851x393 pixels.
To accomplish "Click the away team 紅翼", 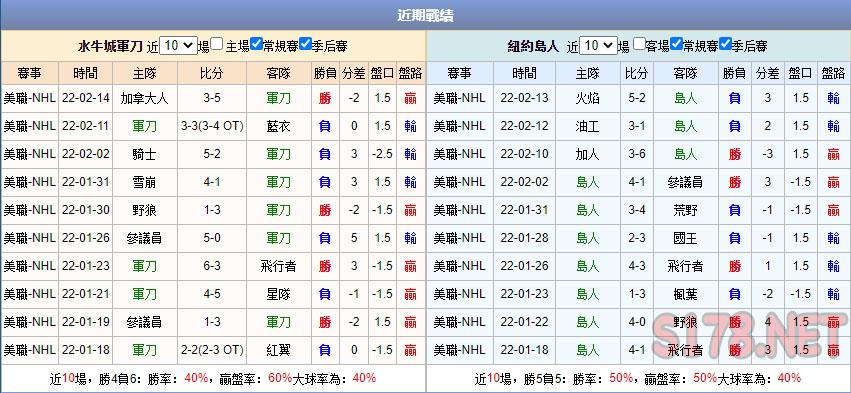I will (x=279, y=350).
